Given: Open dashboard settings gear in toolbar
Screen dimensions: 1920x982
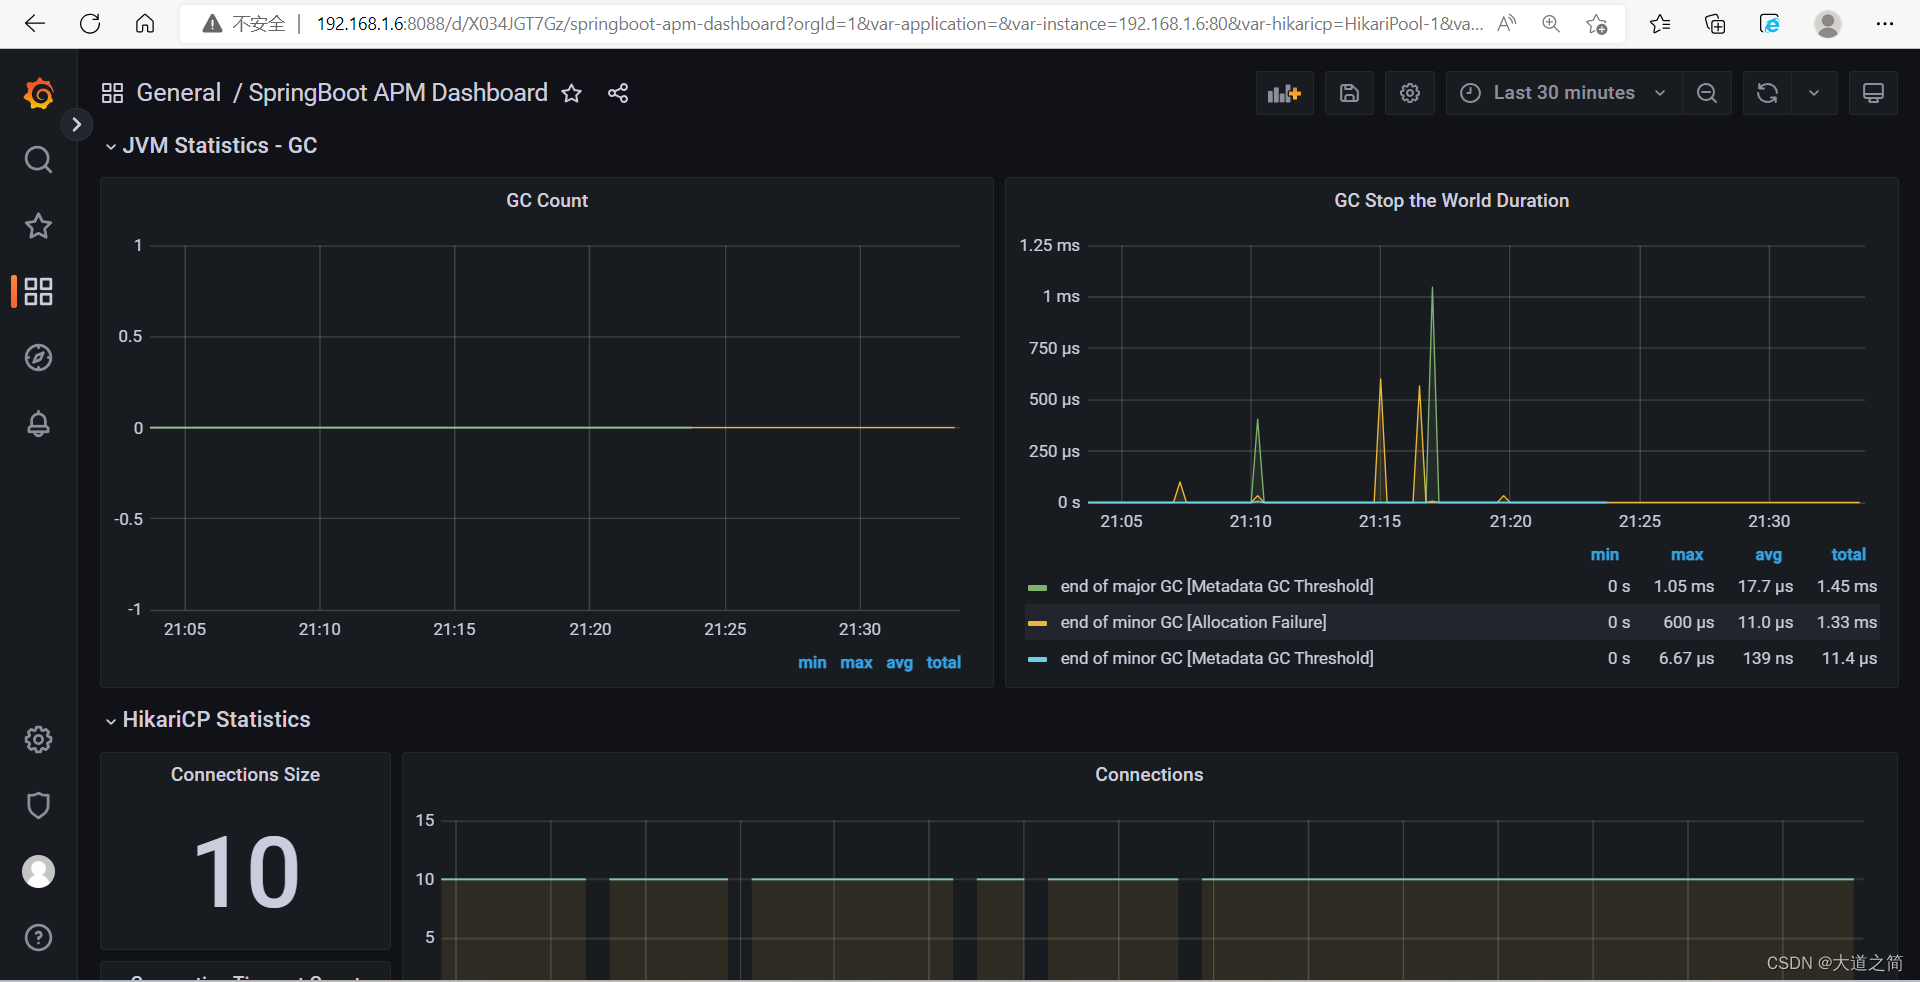Looking at the screenshot, I should pos(1410,92).
